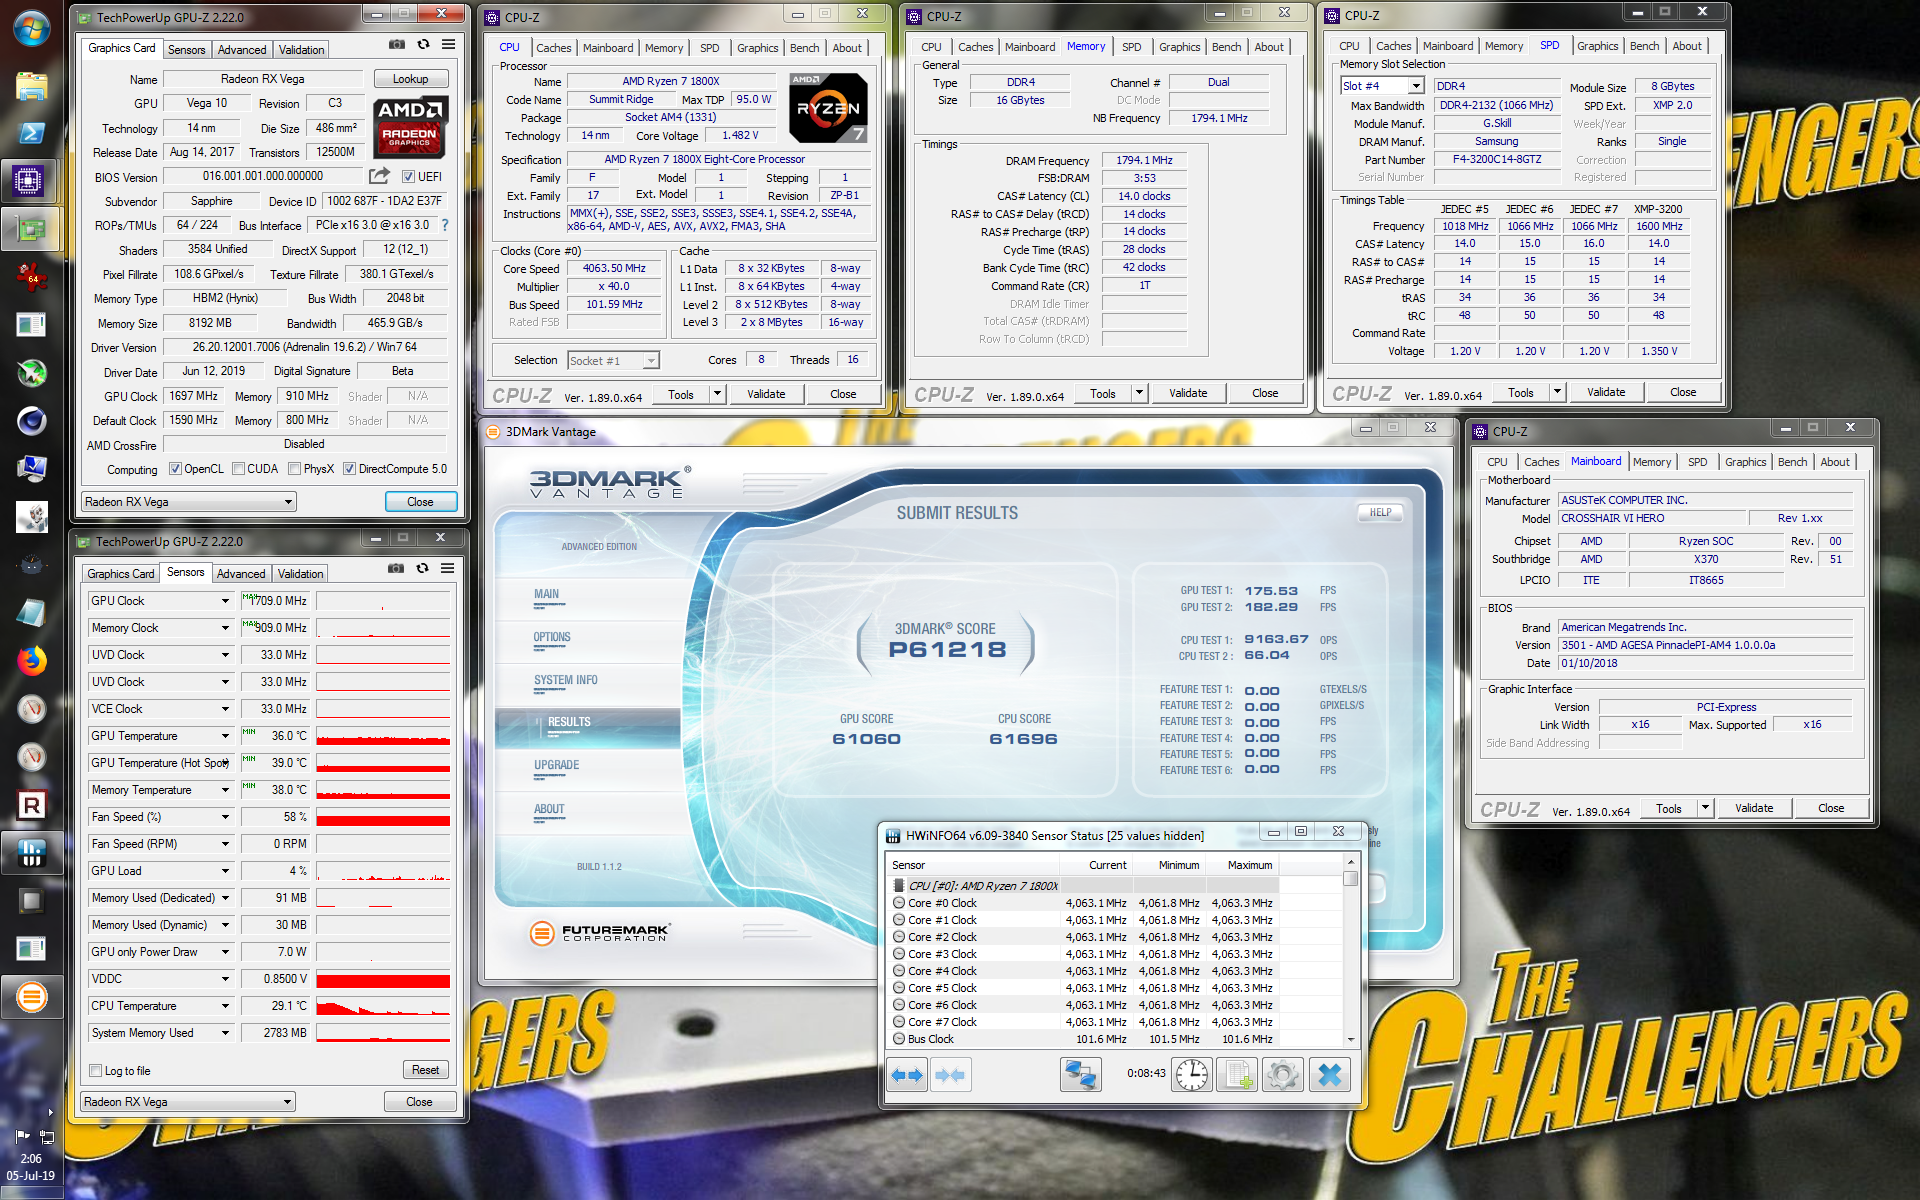This screenshot has width=1920, height=1200.
Task: Open the GPU Clock sensor dropdown
Action: click(225, 601)
